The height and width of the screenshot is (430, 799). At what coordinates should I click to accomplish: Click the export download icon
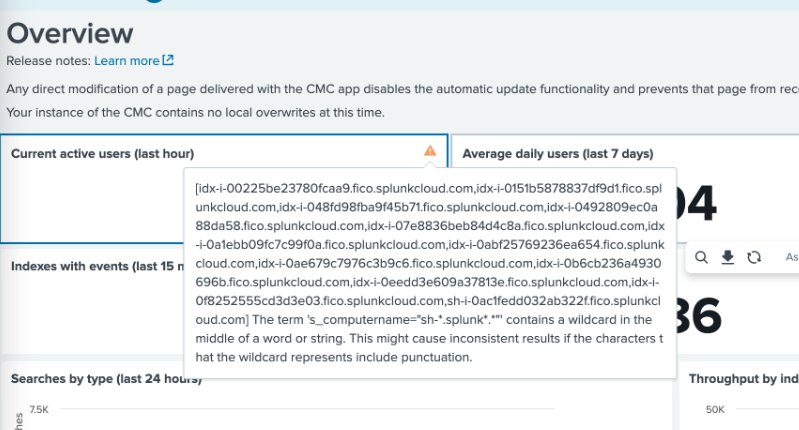[728, 258]
